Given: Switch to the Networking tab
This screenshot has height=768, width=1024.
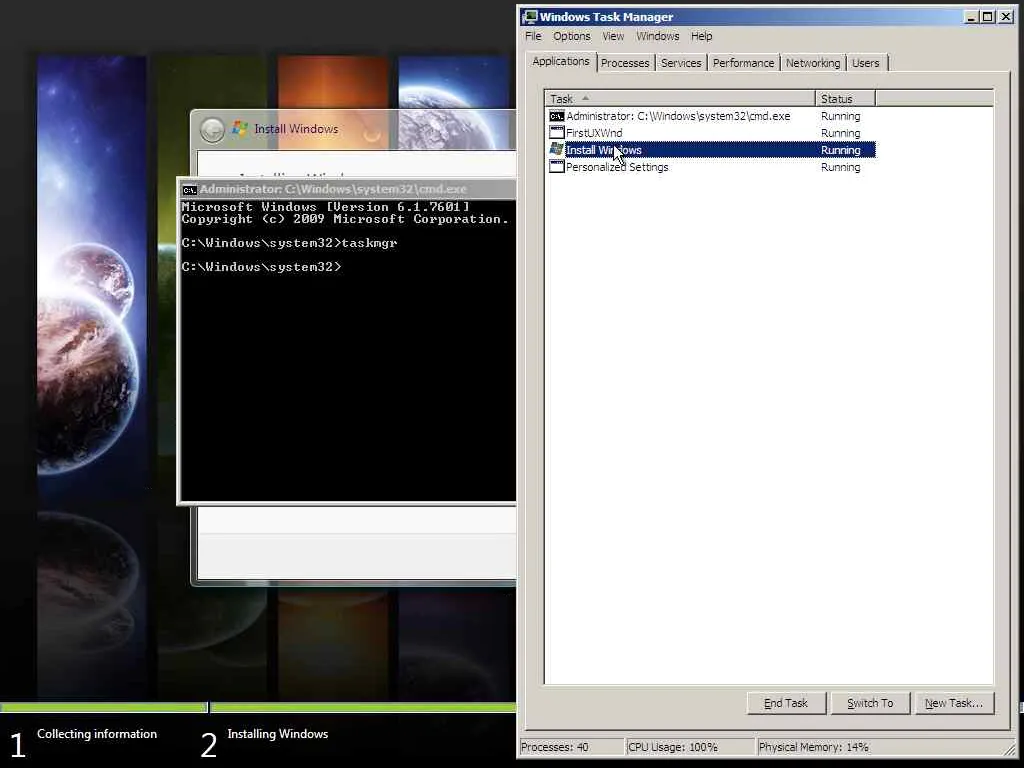Looking at the screenshot, I should [x=812, y=63].
